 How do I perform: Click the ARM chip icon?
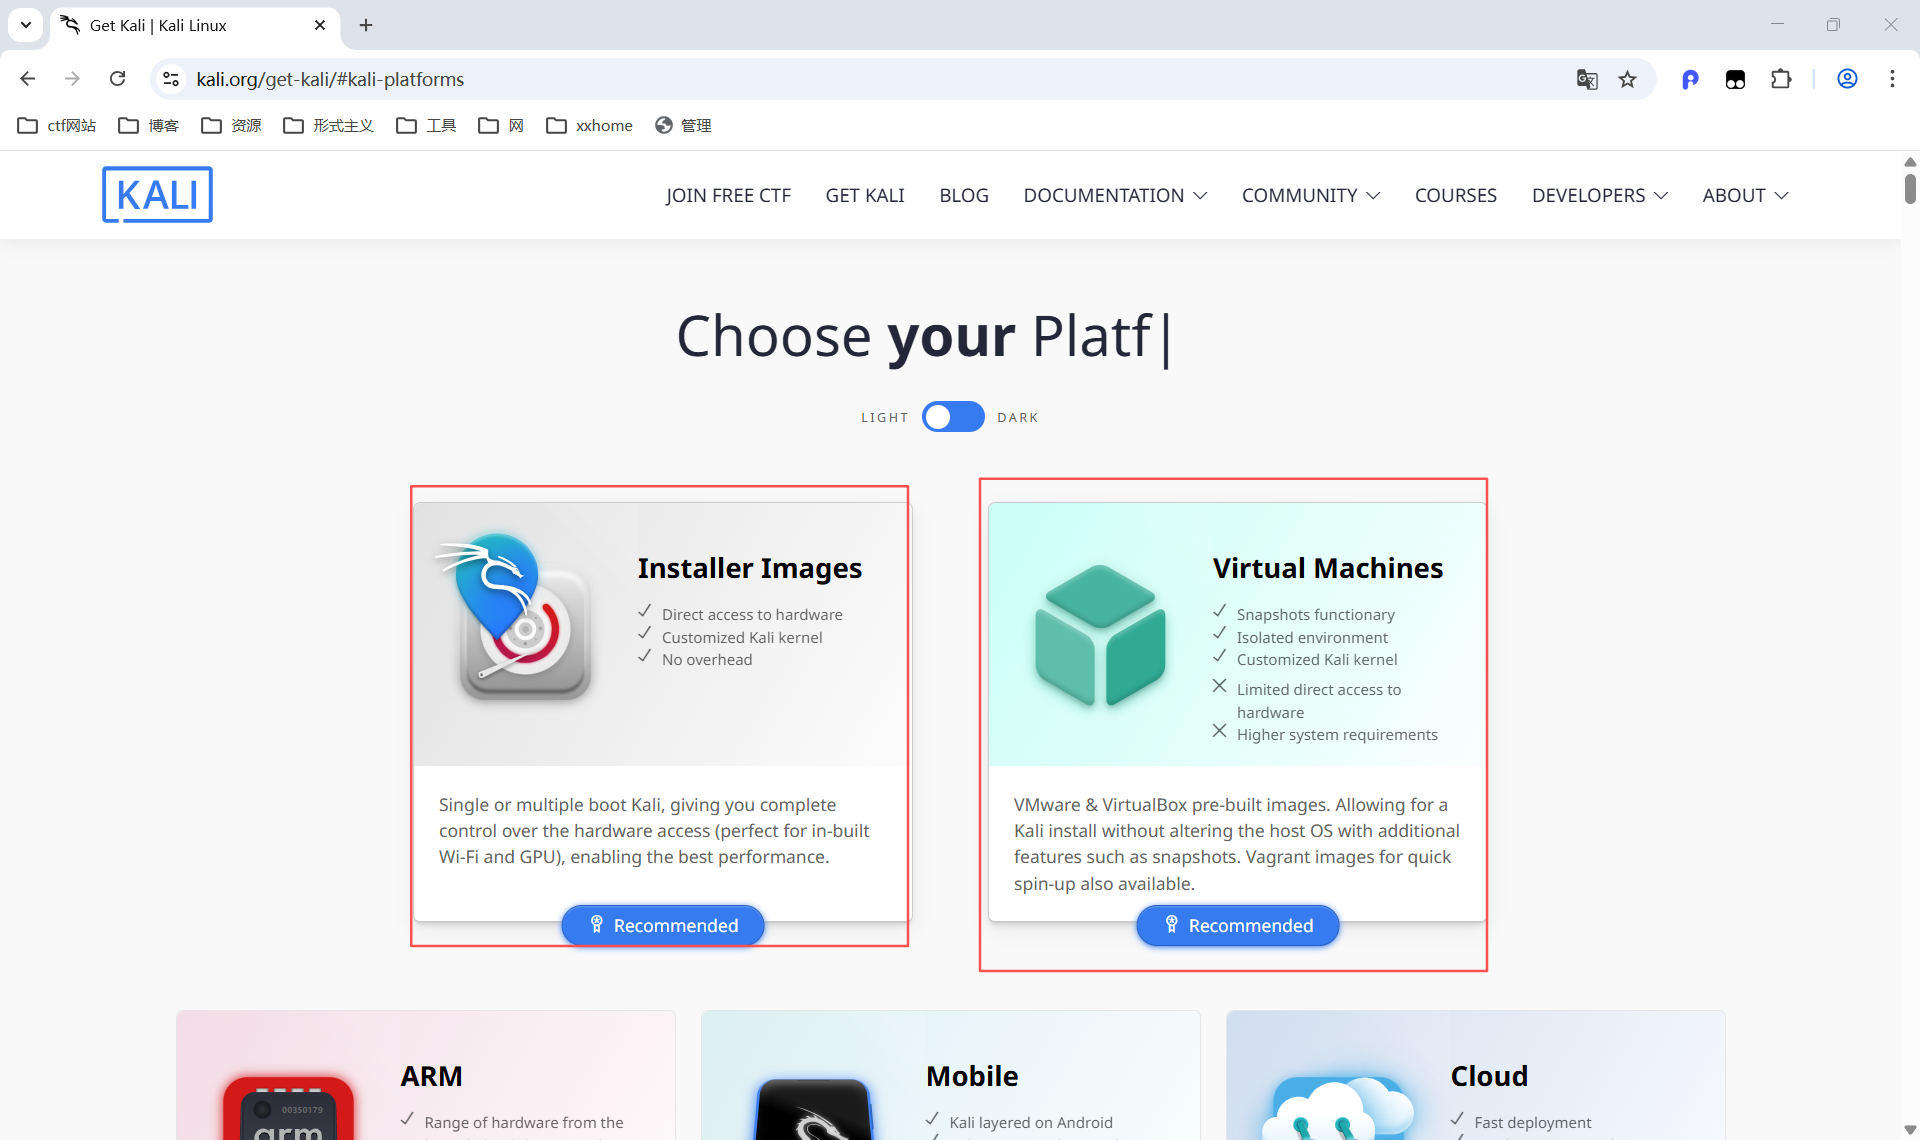[288, 1108]
